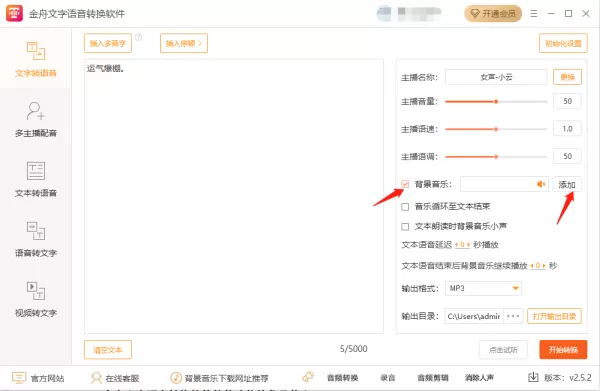Click the 主播语调 value box showing 50
Viewport: 600px width, 391px height.
[567, 156]
